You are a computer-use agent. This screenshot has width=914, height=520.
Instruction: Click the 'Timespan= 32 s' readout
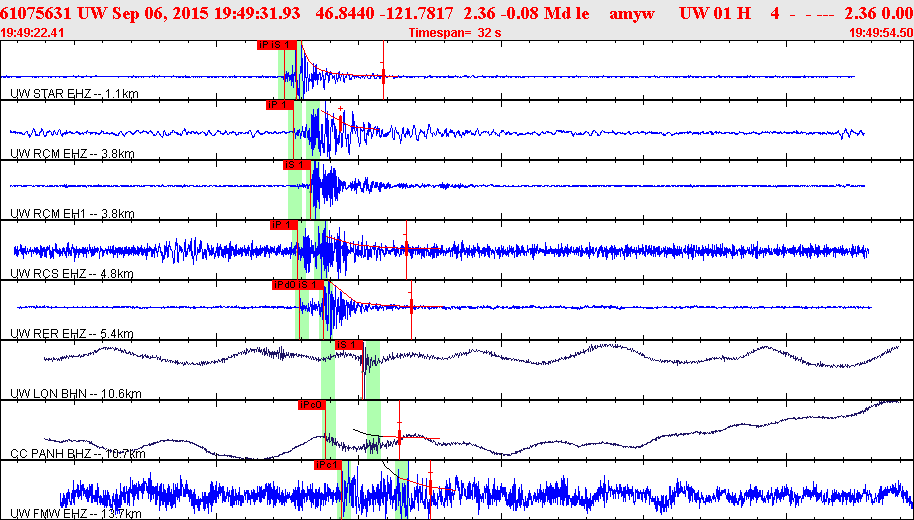455,33
